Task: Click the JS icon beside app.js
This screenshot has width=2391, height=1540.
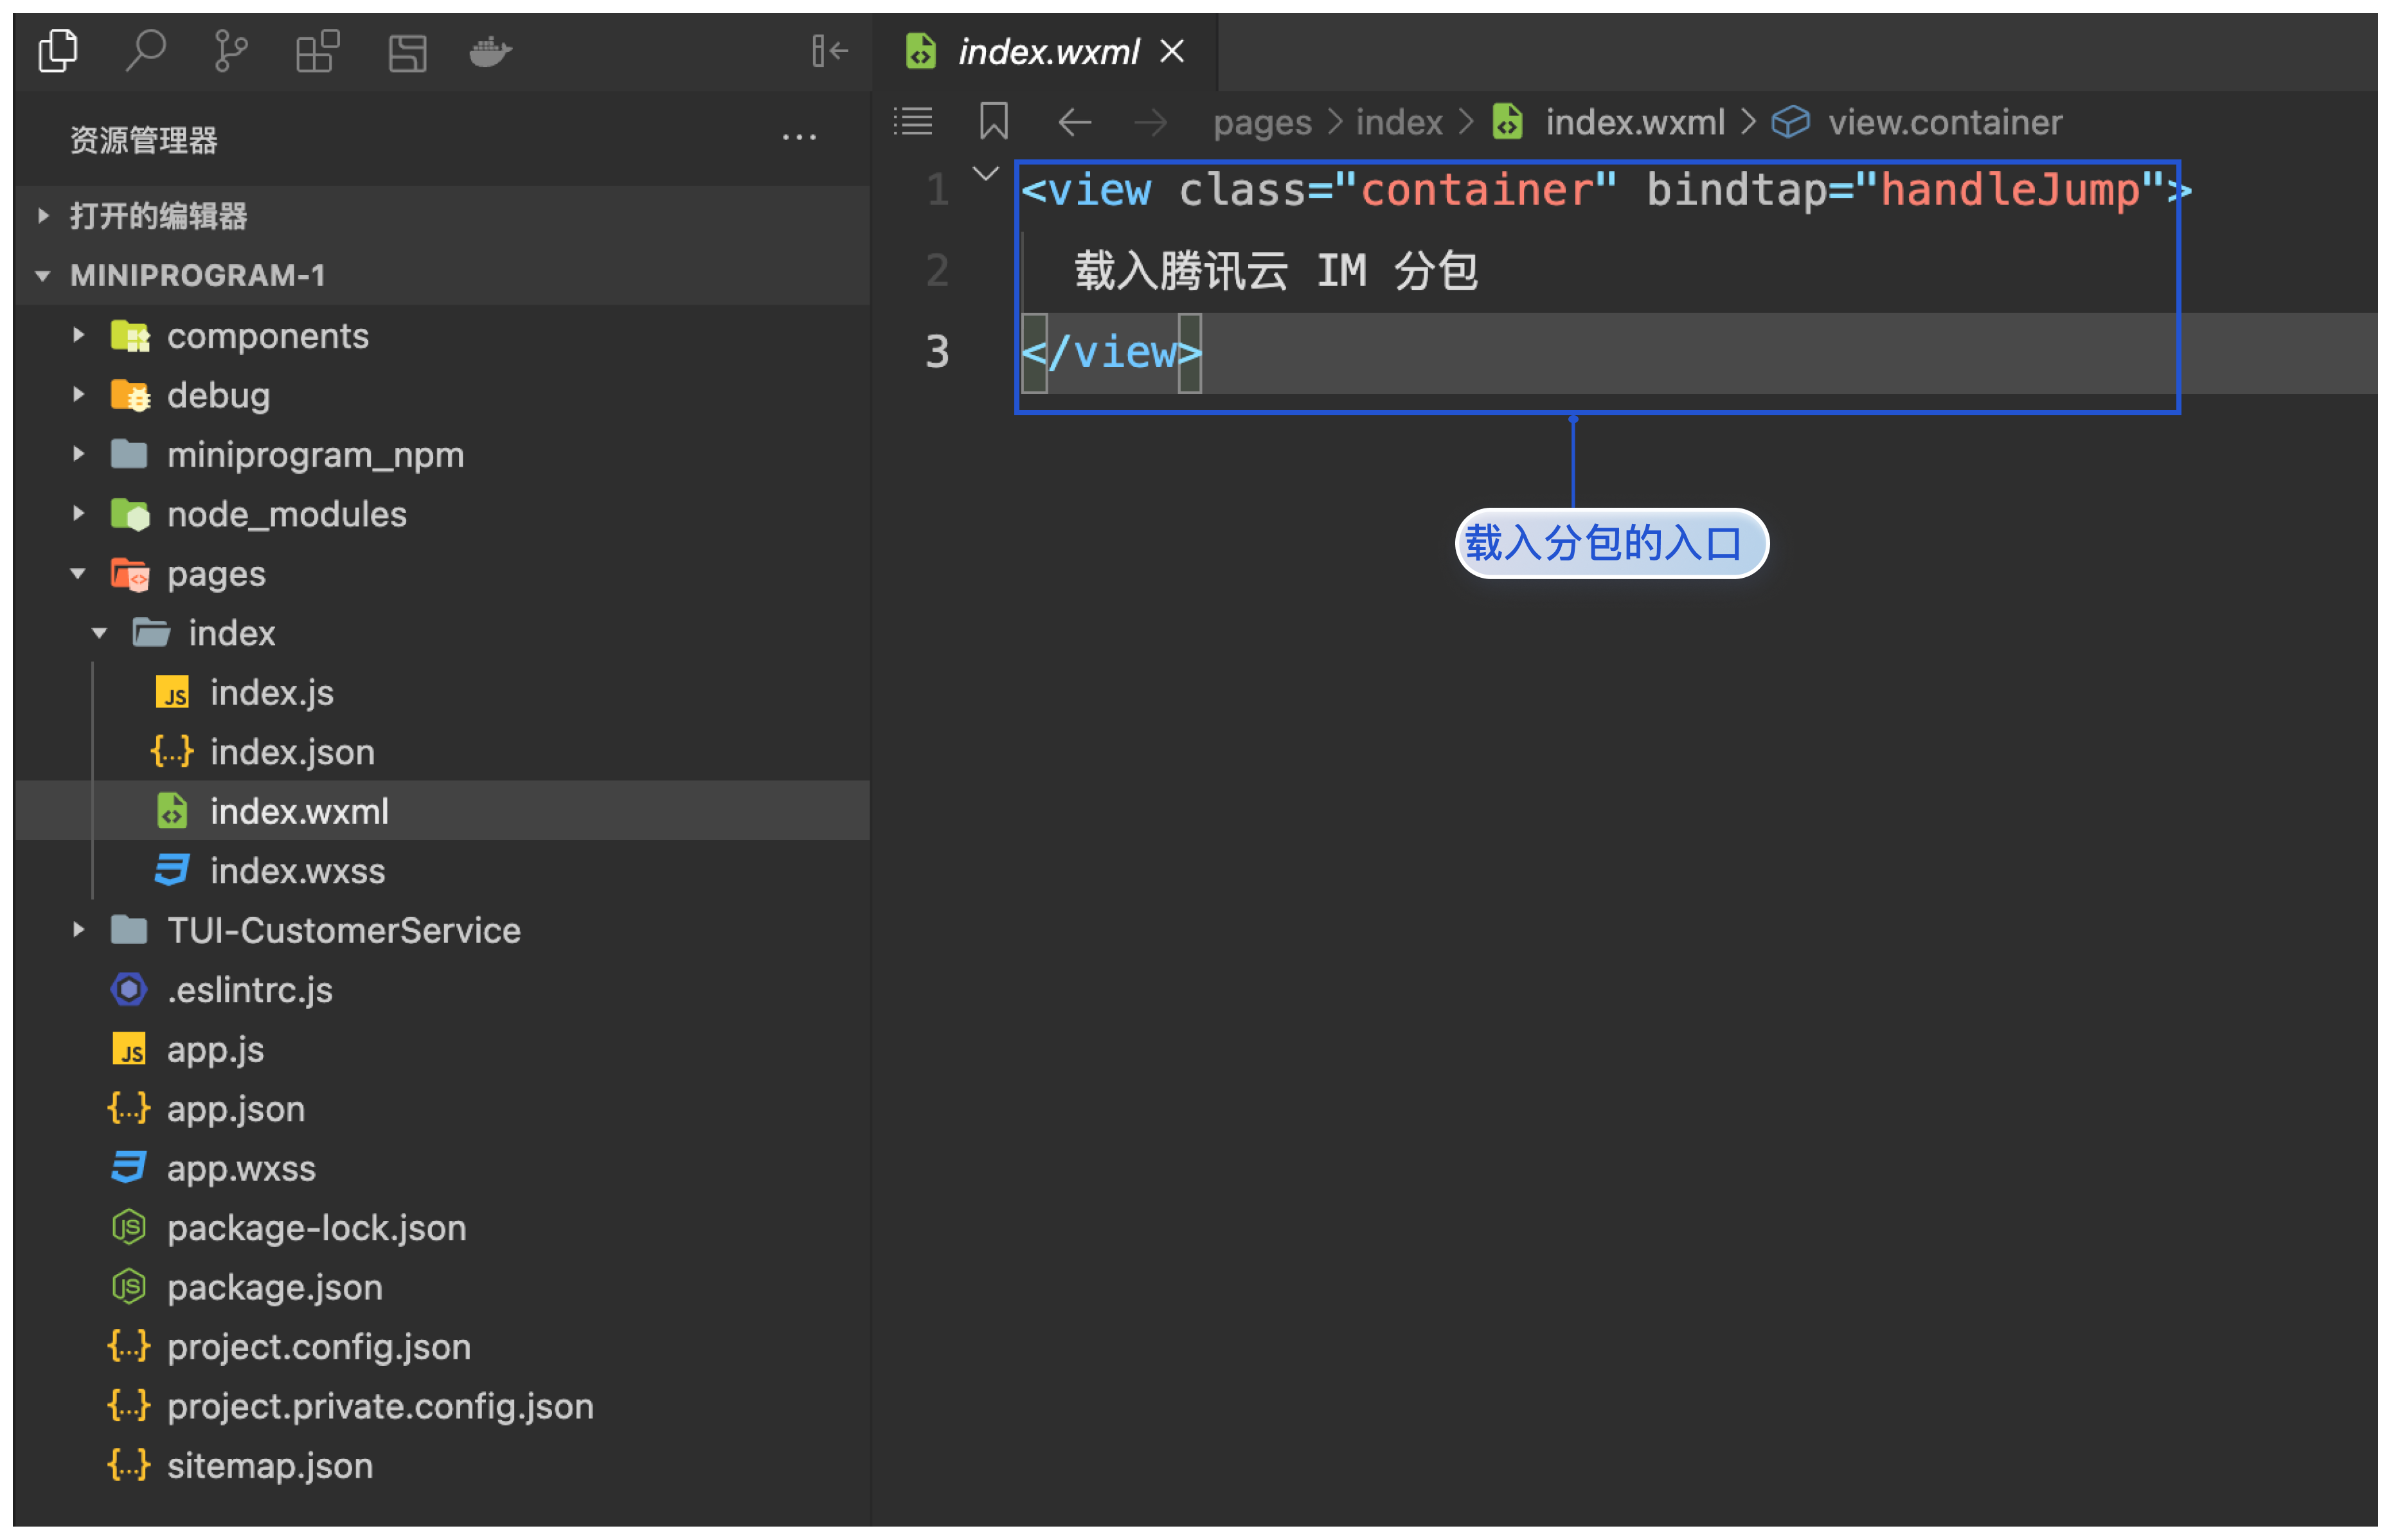Action: (129, 1050)
